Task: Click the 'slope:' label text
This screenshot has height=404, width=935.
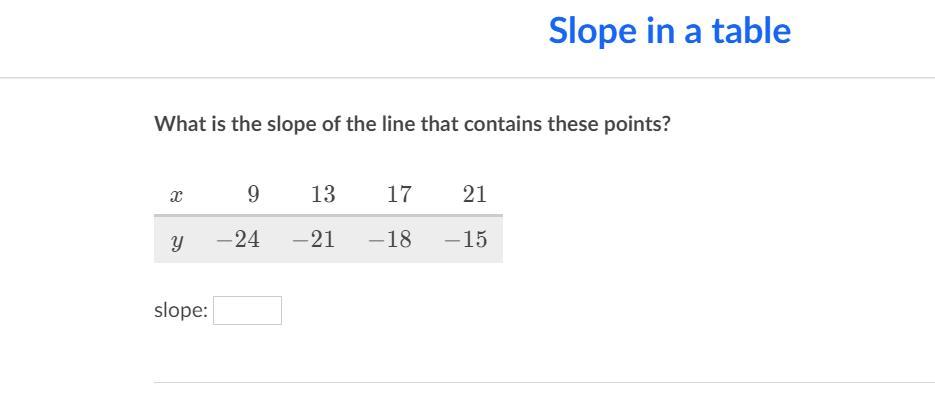Action: pyautogui.click(x=181, y=310)
